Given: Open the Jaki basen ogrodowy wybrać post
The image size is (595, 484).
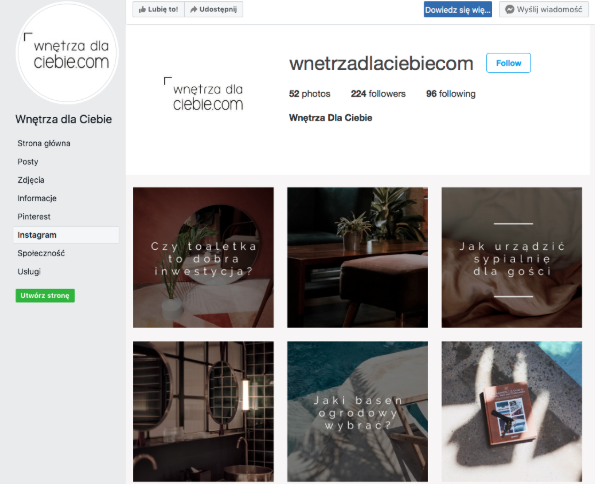Looking at the screenshot, I should (357, 411).
